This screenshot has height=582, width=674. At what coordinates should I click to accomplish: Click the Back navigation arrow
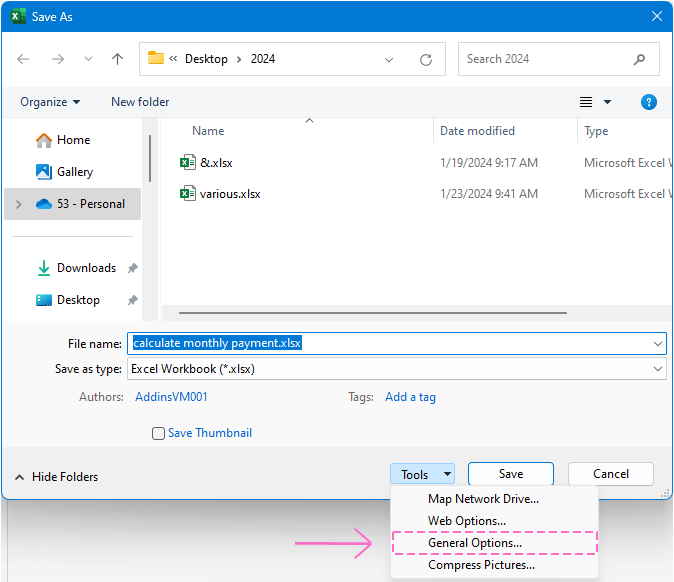[23, 59]
